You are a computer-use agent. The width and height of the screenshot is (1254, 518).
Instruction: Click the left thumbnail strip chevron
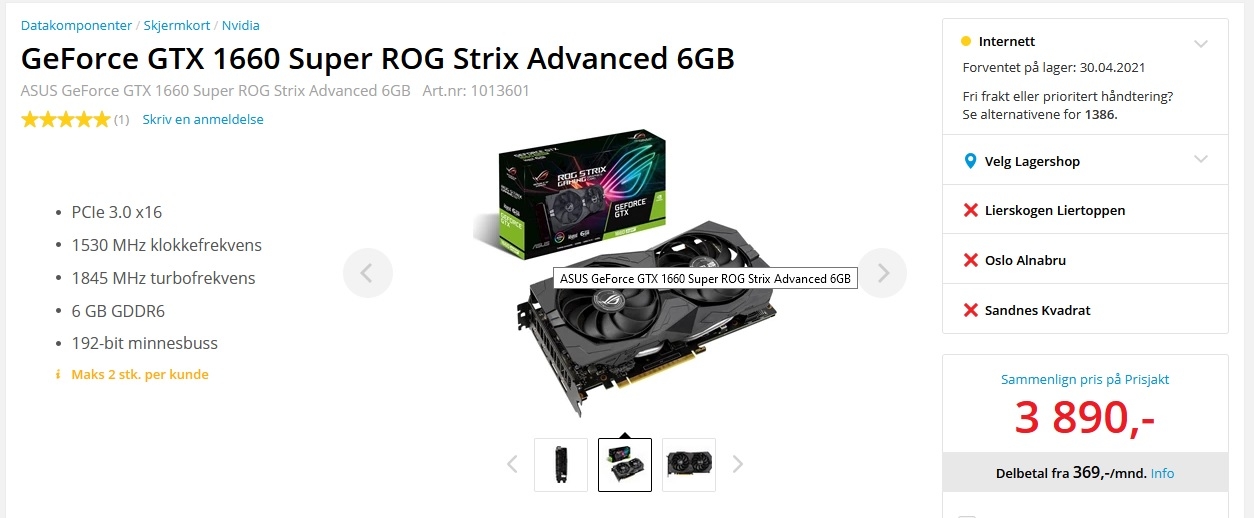tap(512, 464)
